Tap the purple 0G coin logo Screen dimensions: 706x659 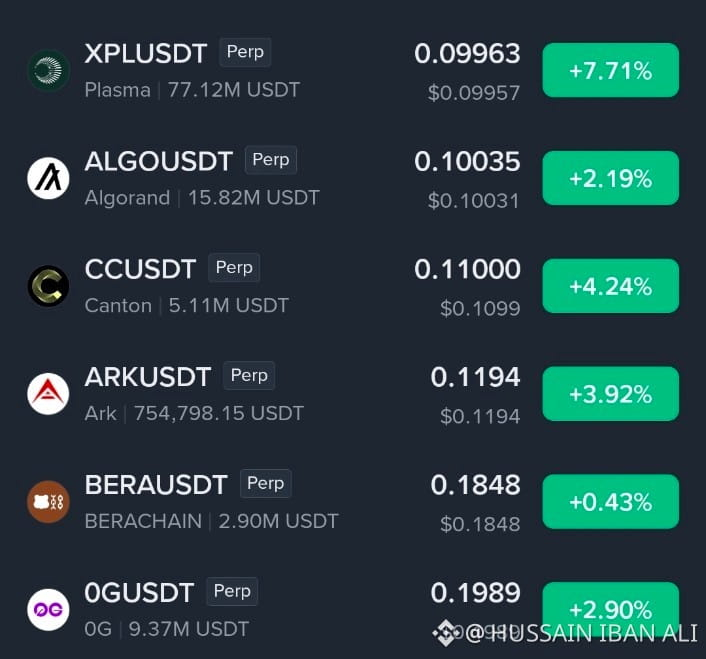48,609
